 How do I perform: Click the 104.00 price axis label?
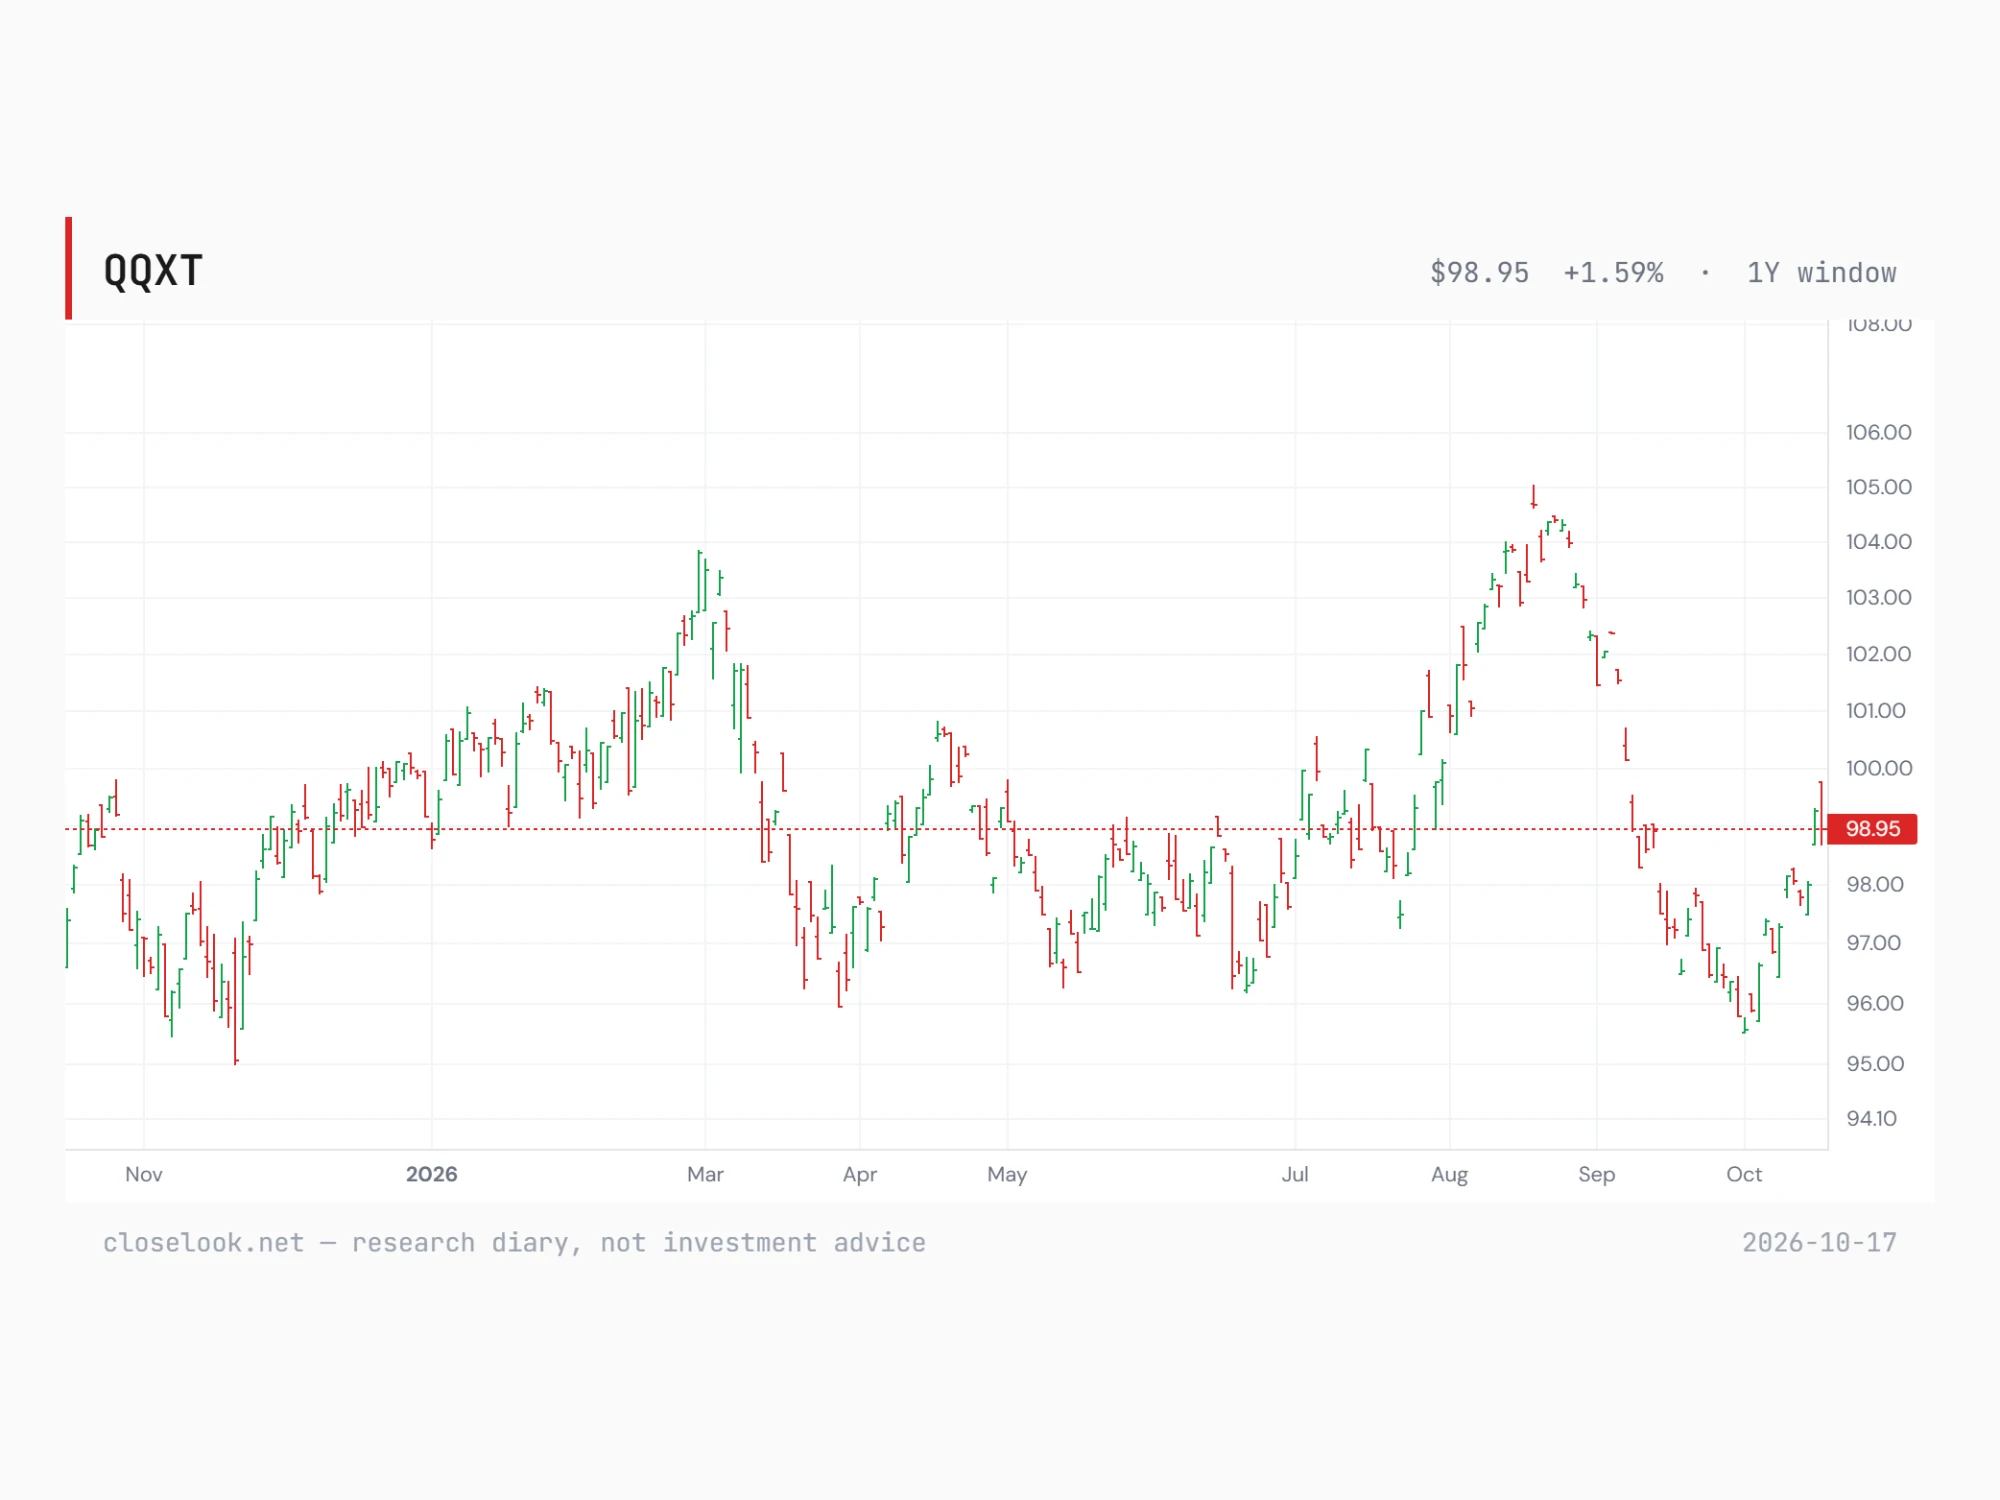coord(1878,542)
